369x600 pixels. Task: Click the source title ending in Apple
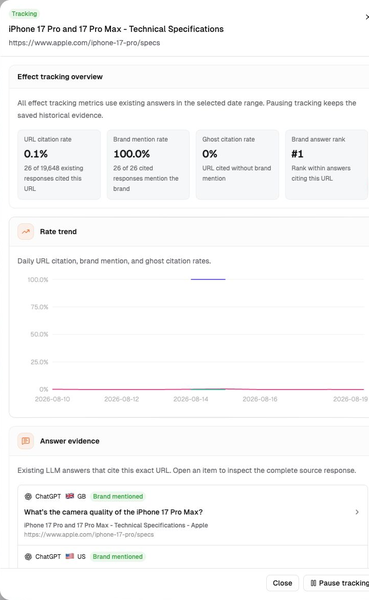[x=116, y=525]
